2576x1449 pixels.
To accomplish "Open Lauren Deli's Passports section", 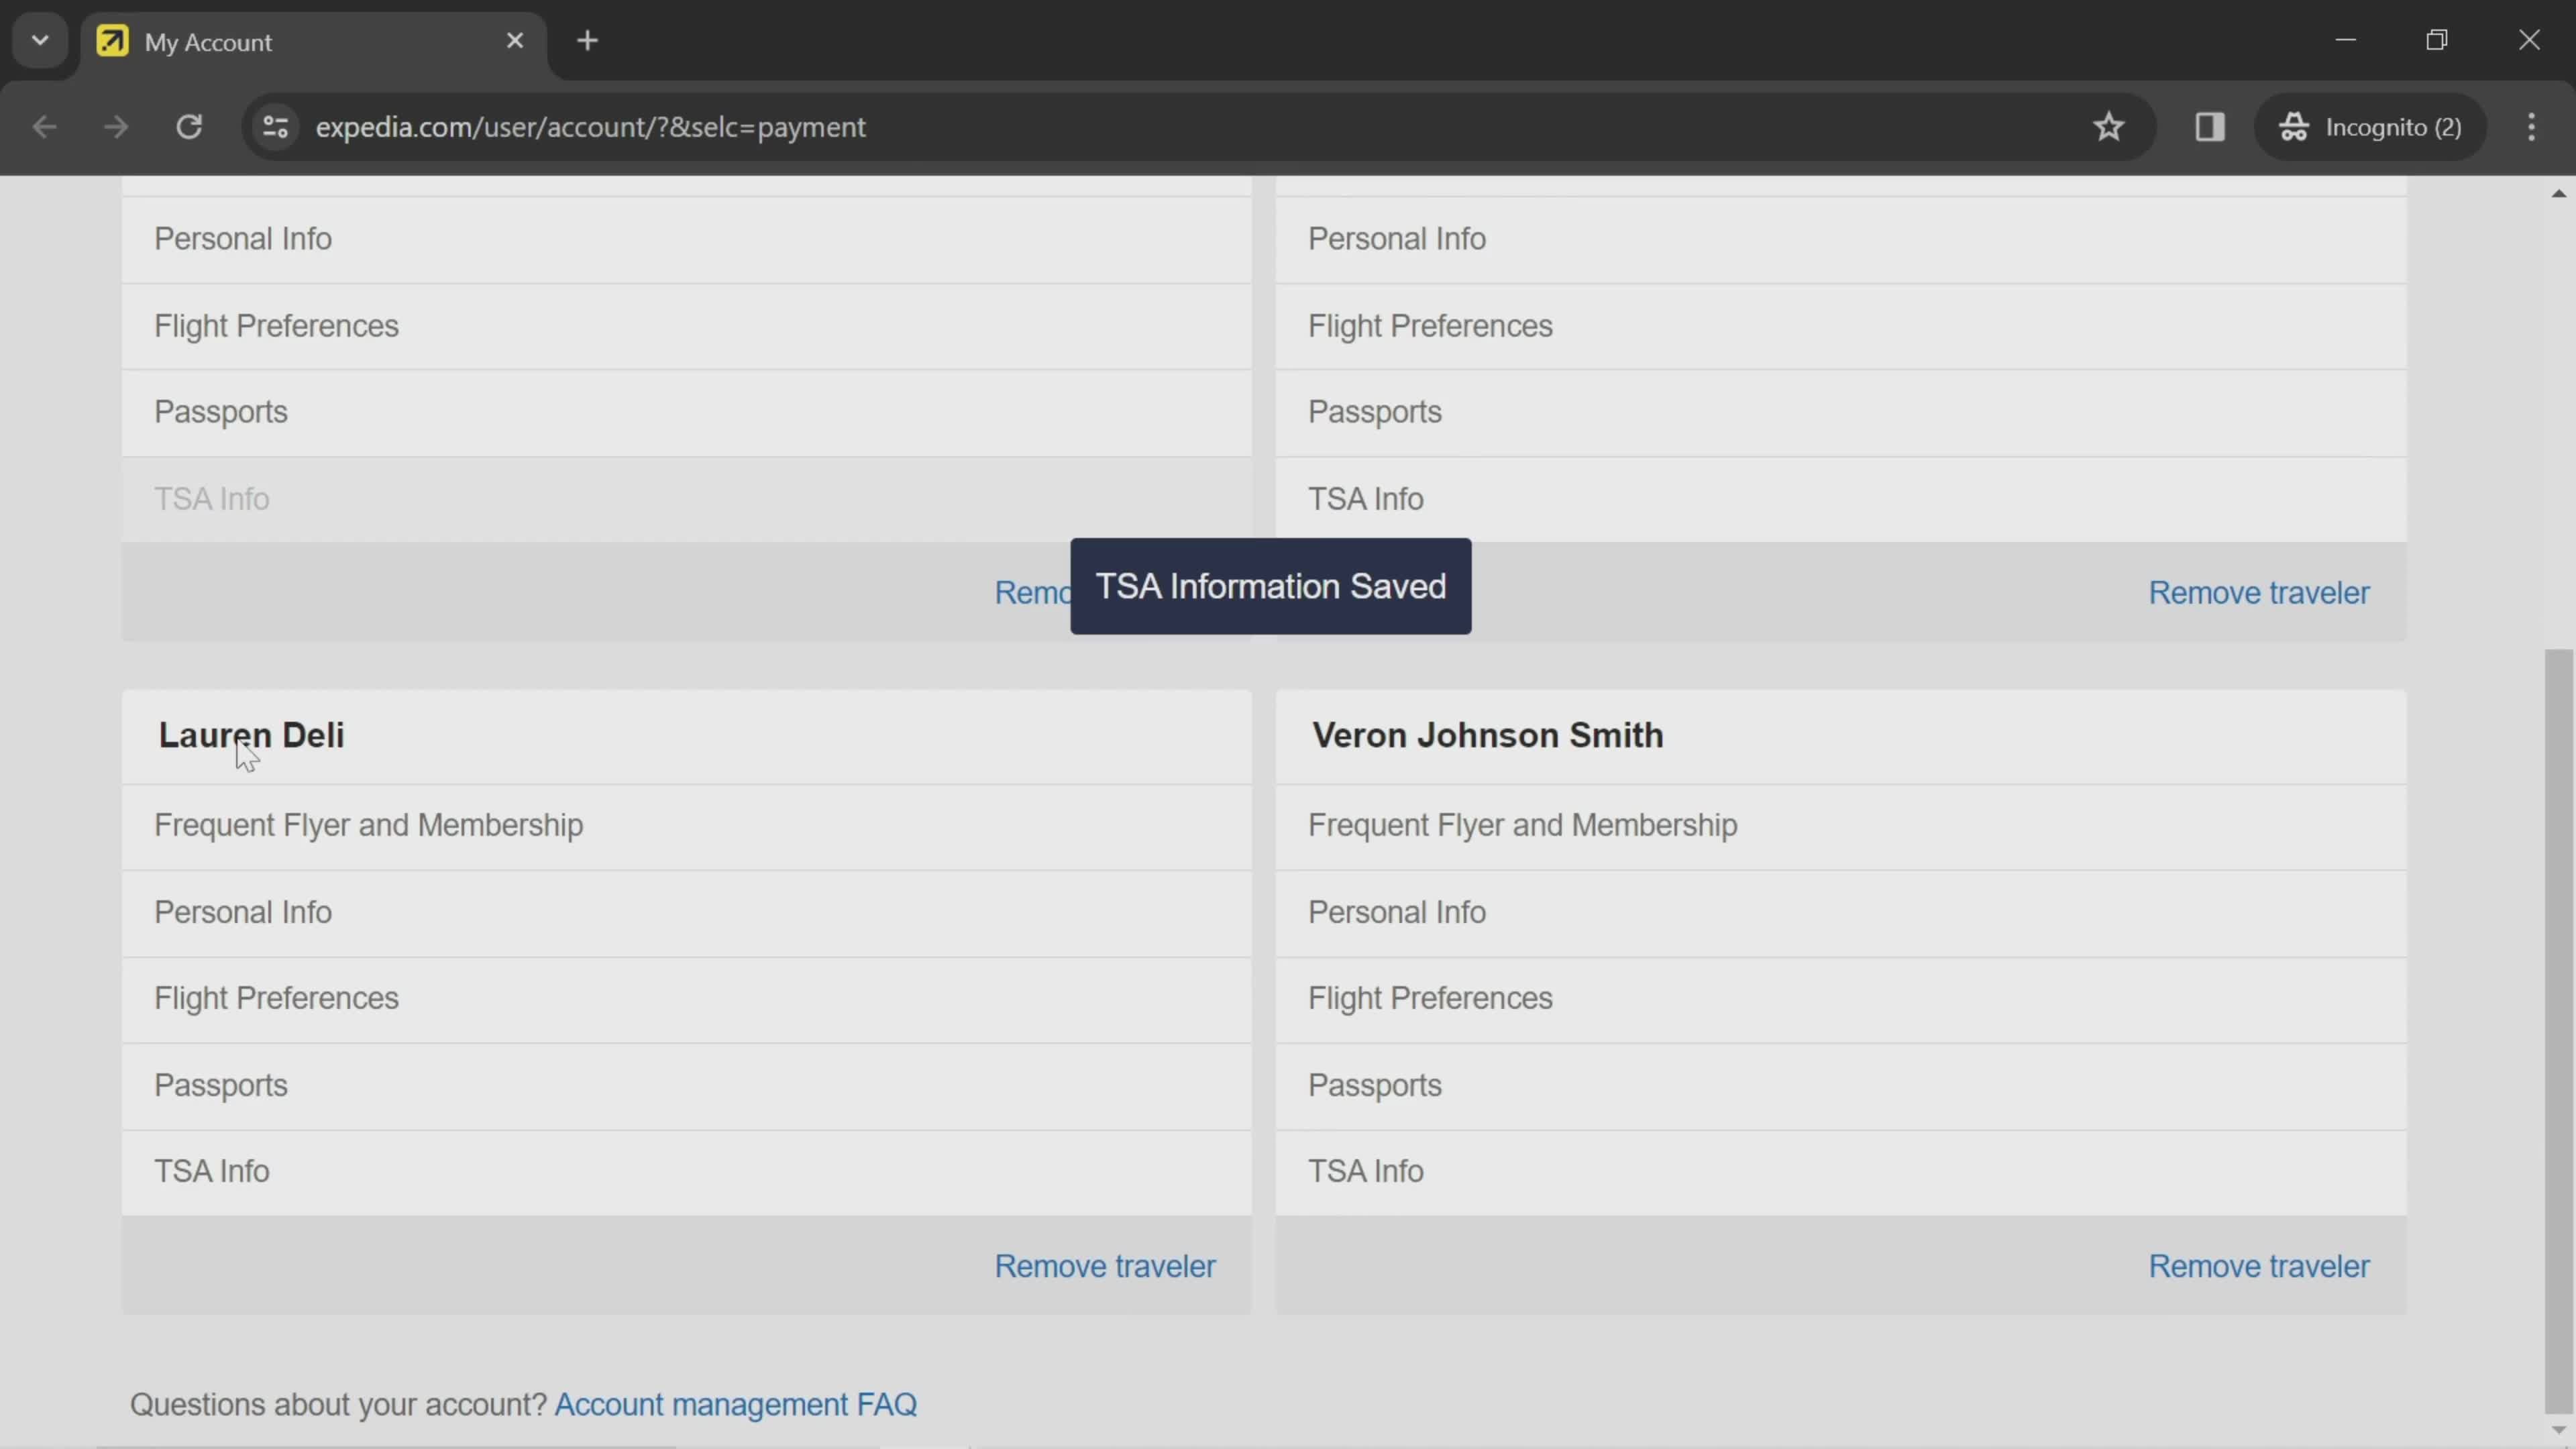I will tap(686, 1086).
